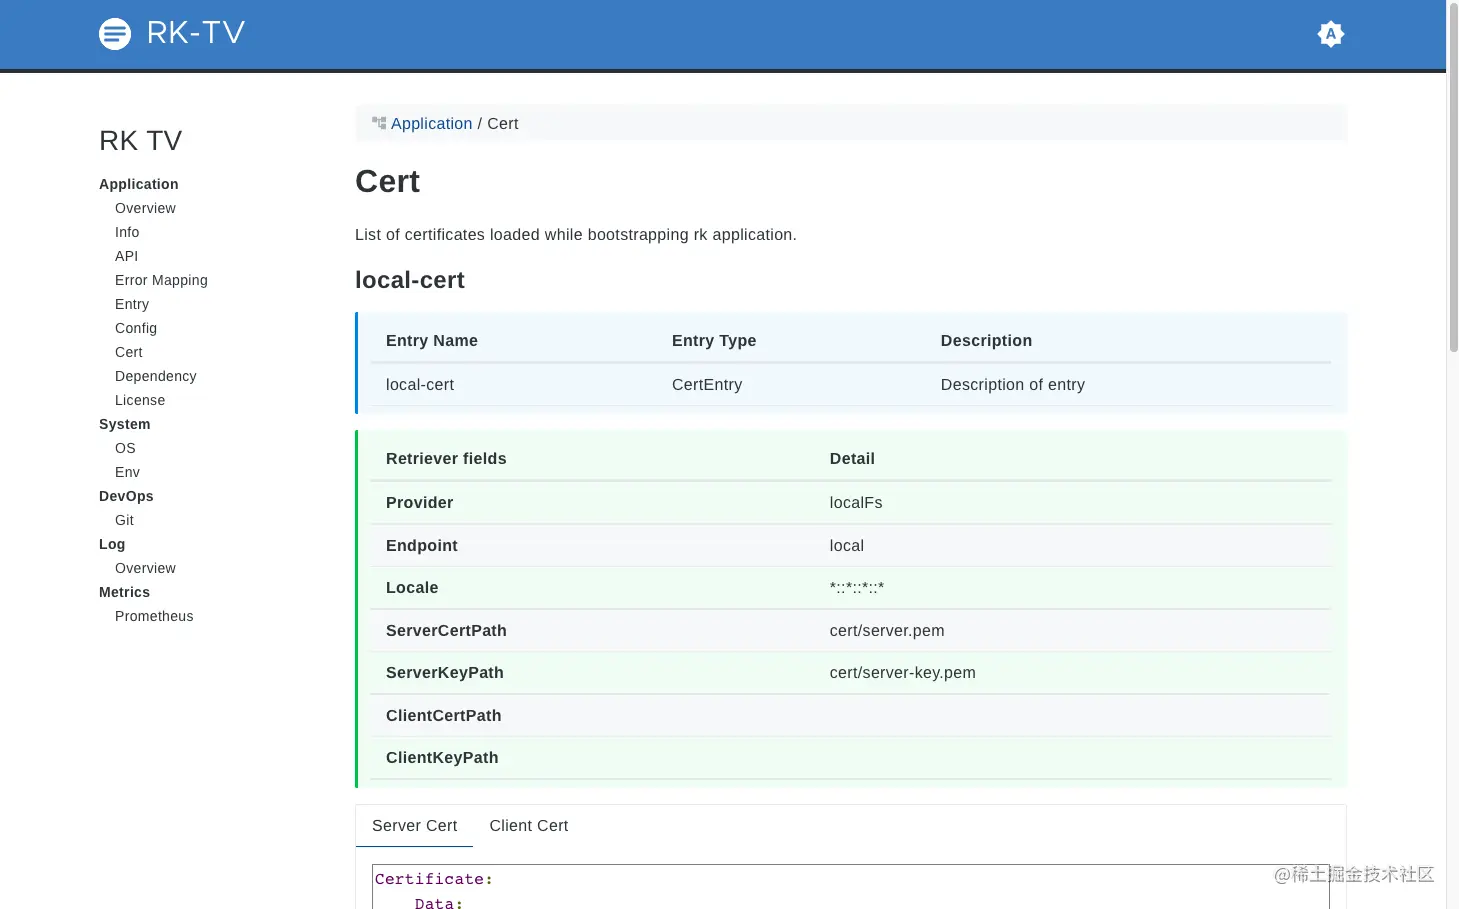
Task: Click the Locale field label
Action: pyautogui.click(x=412, y=588)
